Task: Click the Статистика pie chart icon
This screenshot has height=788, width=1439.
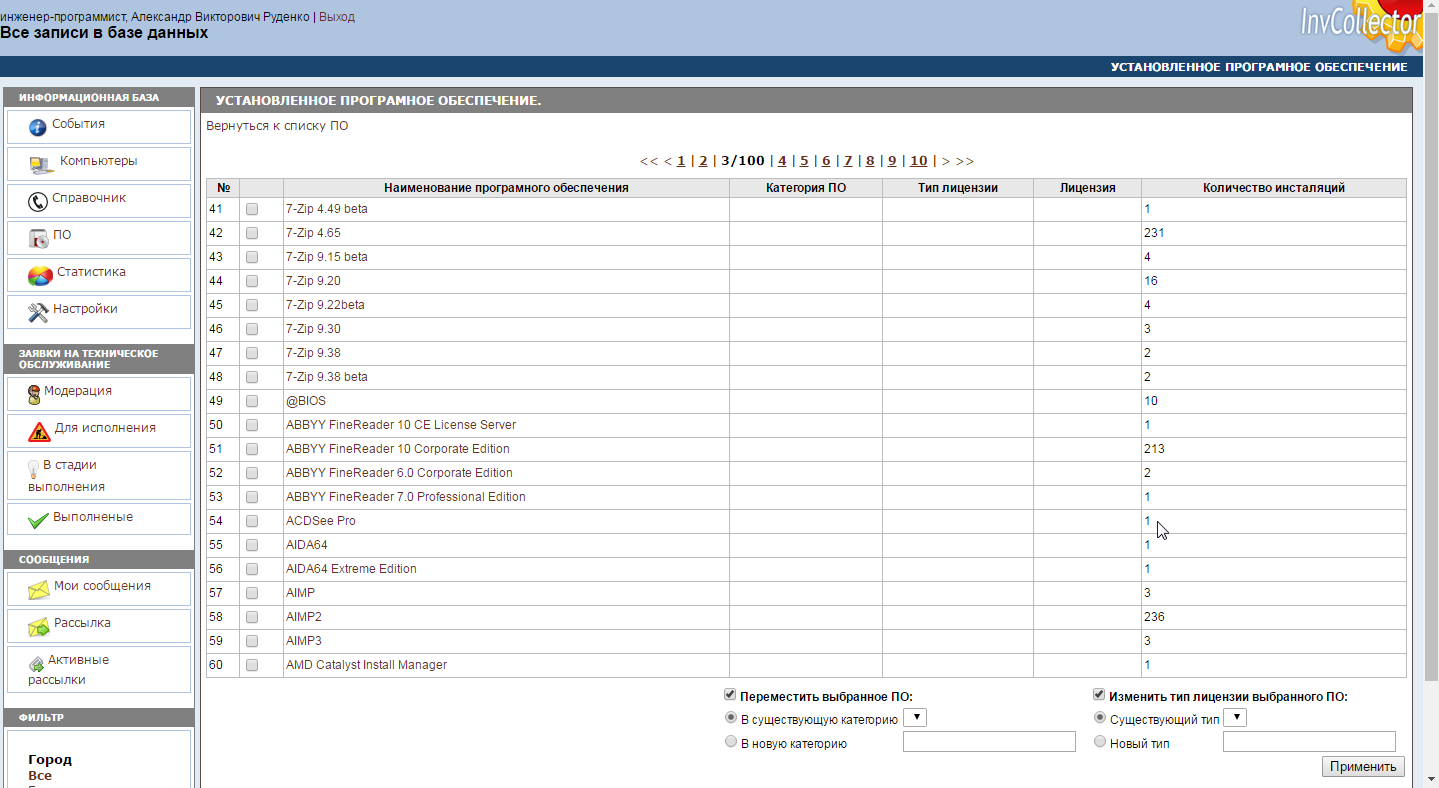Action: point(40,275)
